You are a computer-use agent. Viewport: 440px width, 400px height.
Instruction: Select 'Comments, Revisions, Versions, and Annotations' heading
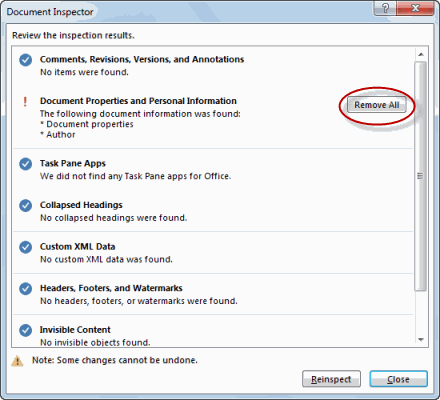pyautogui.click(x=142, y=59)
